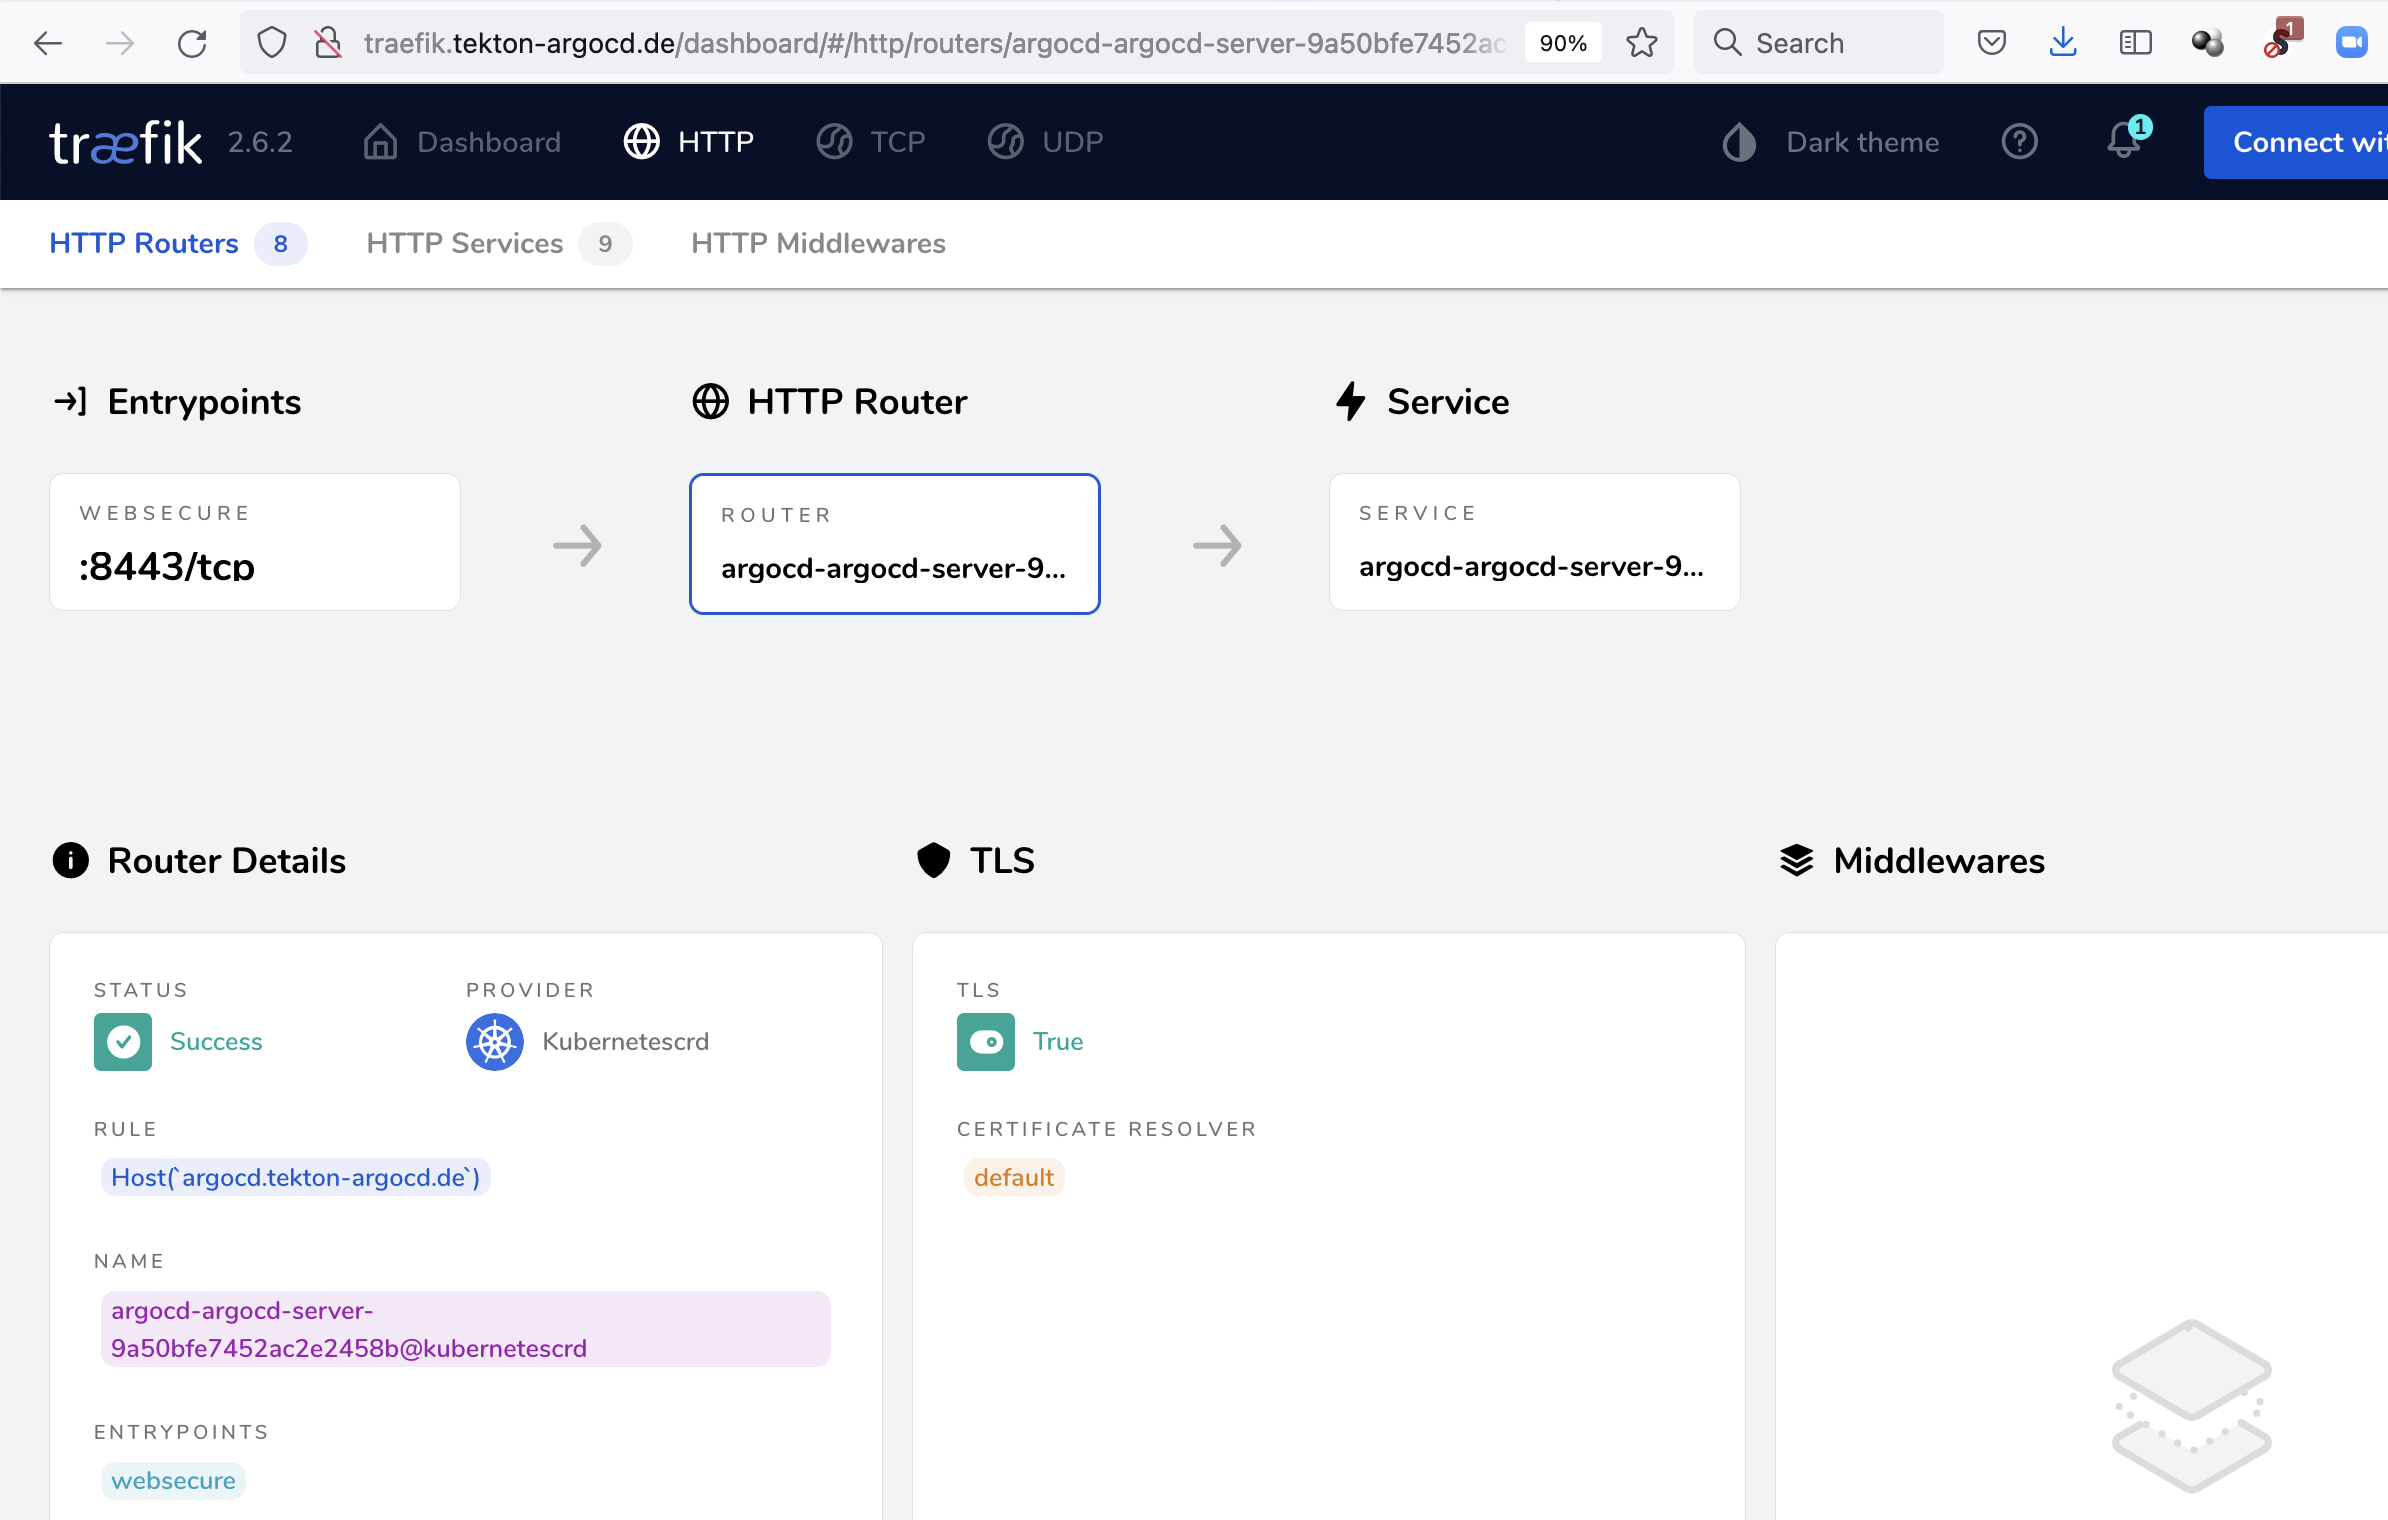Click the websecure entrypoint label
This screenshot has height=1520, width=2388.
coord(174,1480)
